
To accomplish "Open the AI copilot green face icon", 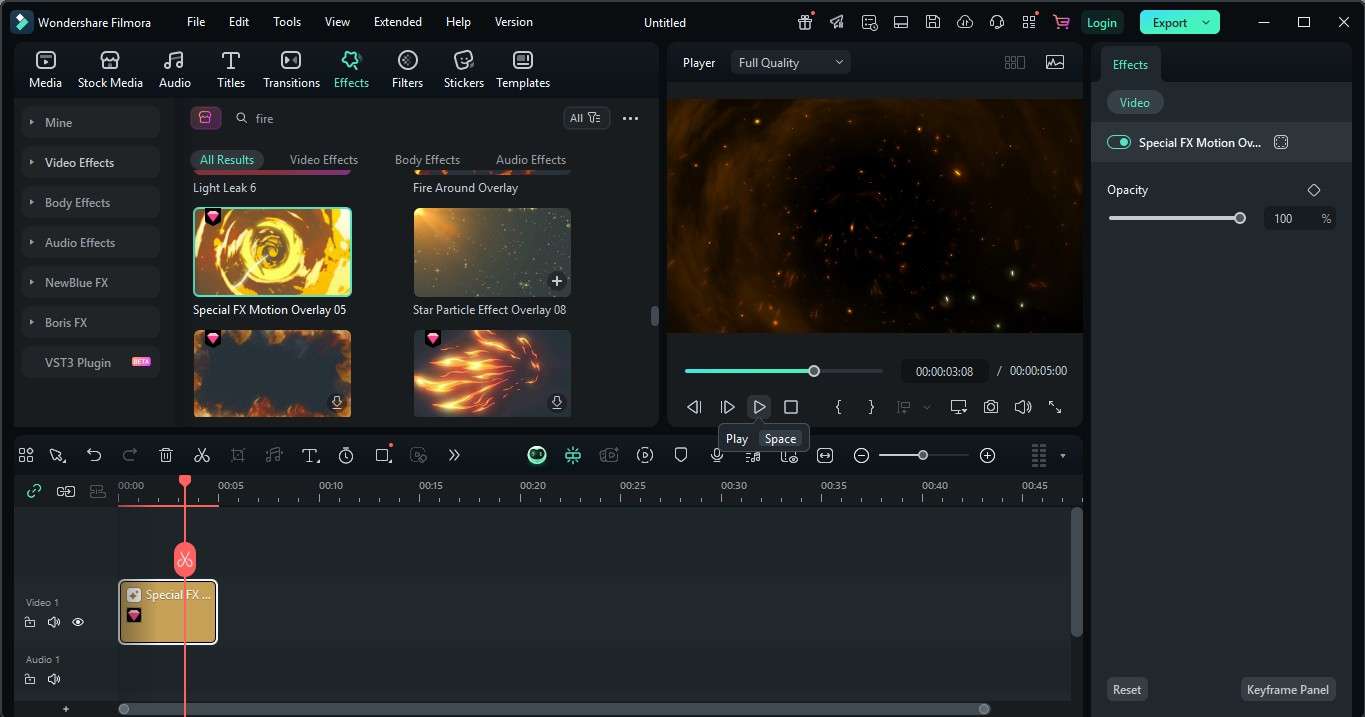I will pyautogui.click(x=537, y=455).
